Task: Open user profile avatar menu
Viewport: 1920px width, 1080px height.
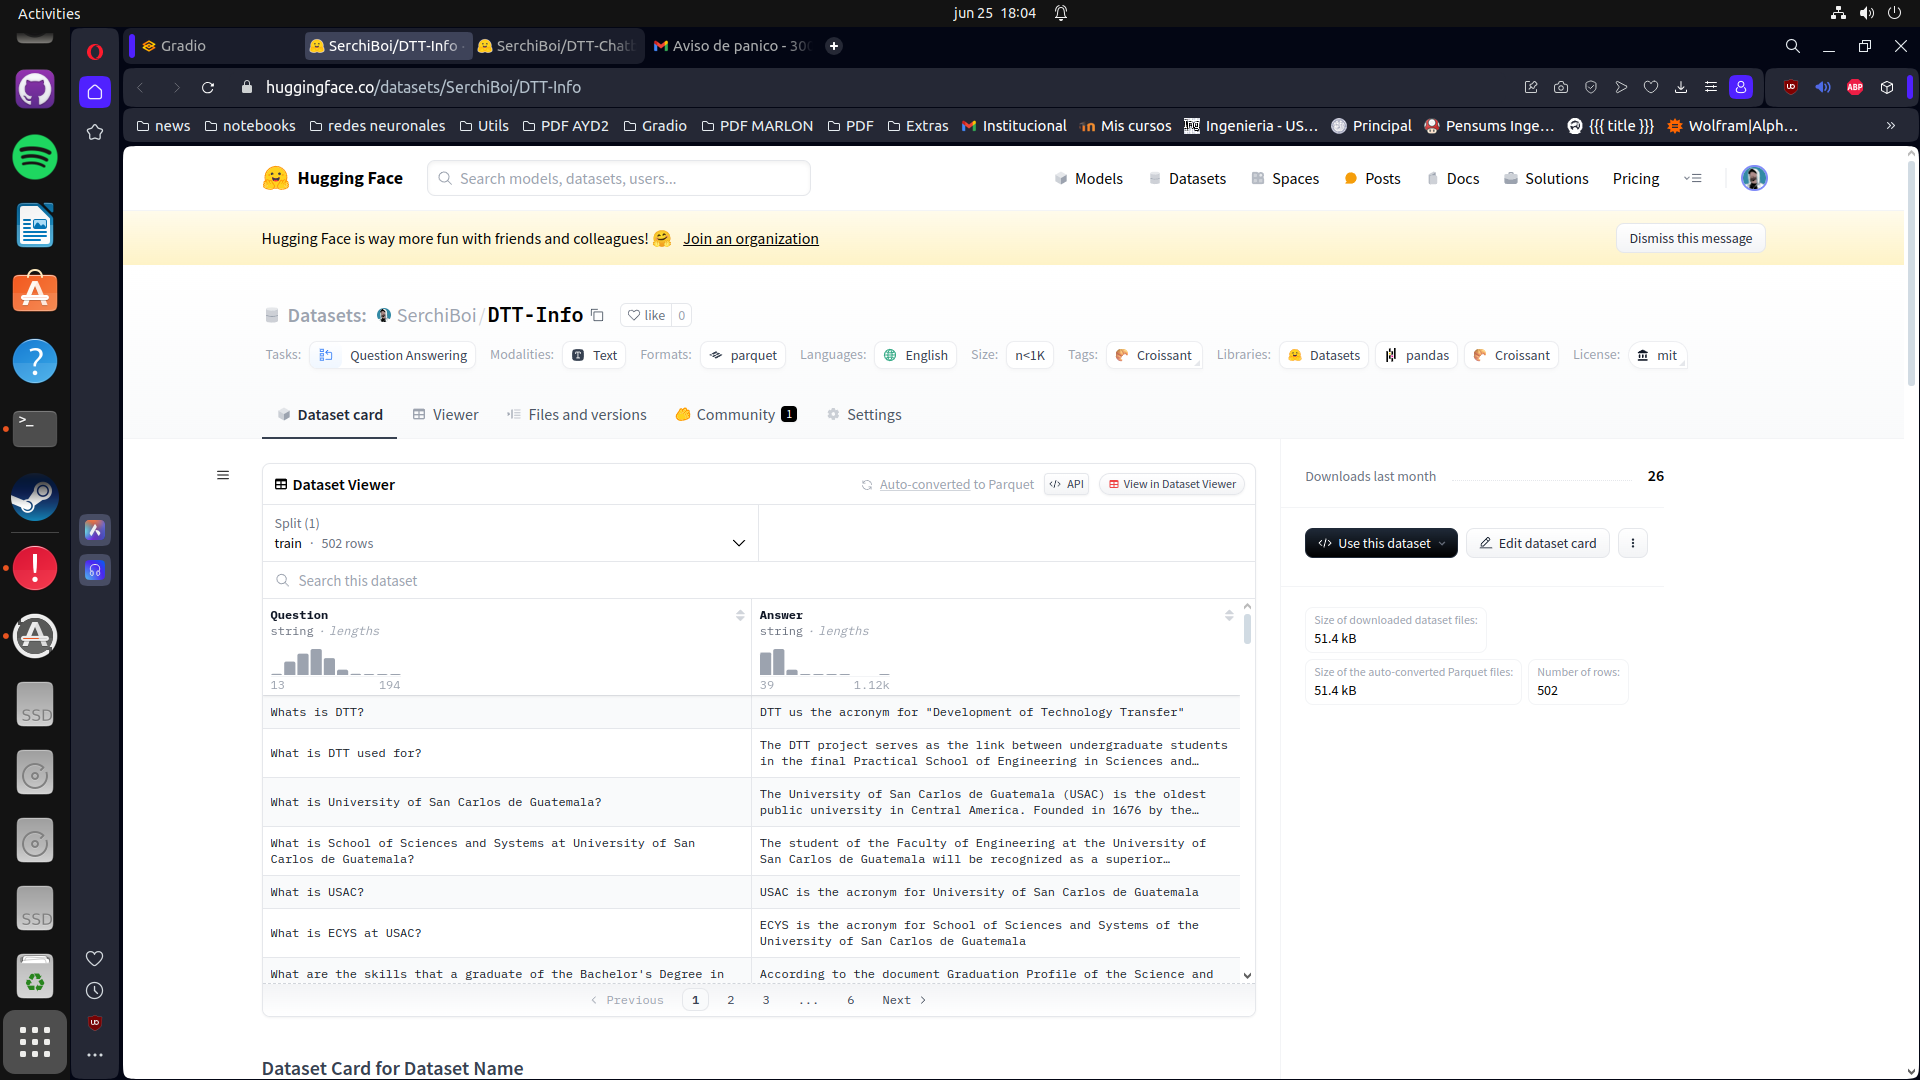Action: 1753,178
